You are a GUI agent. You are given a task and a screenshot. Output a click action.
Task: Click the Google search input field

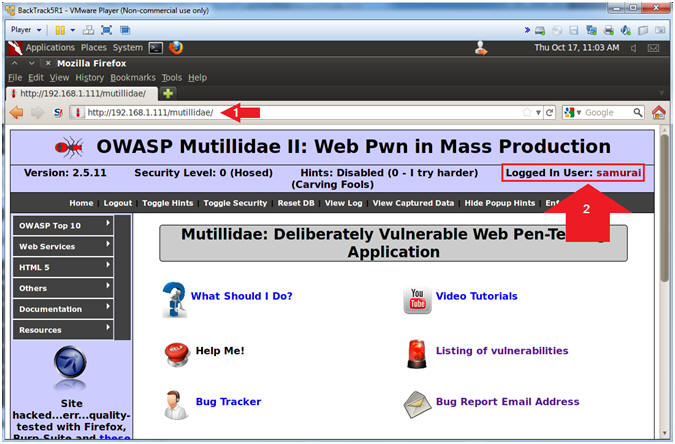tap(607, 113)
